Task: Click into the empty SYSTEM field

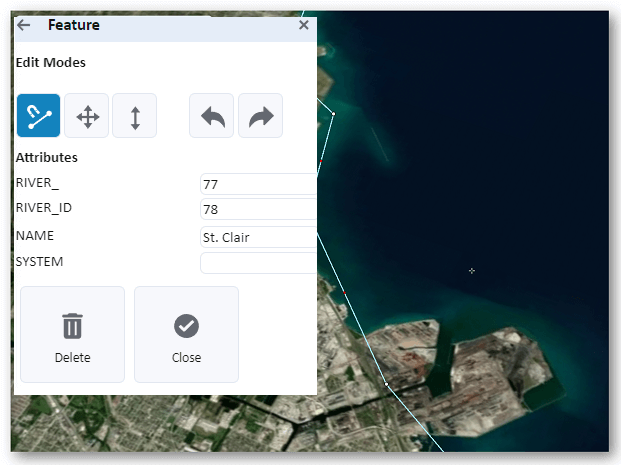Action: coord(259,263)
